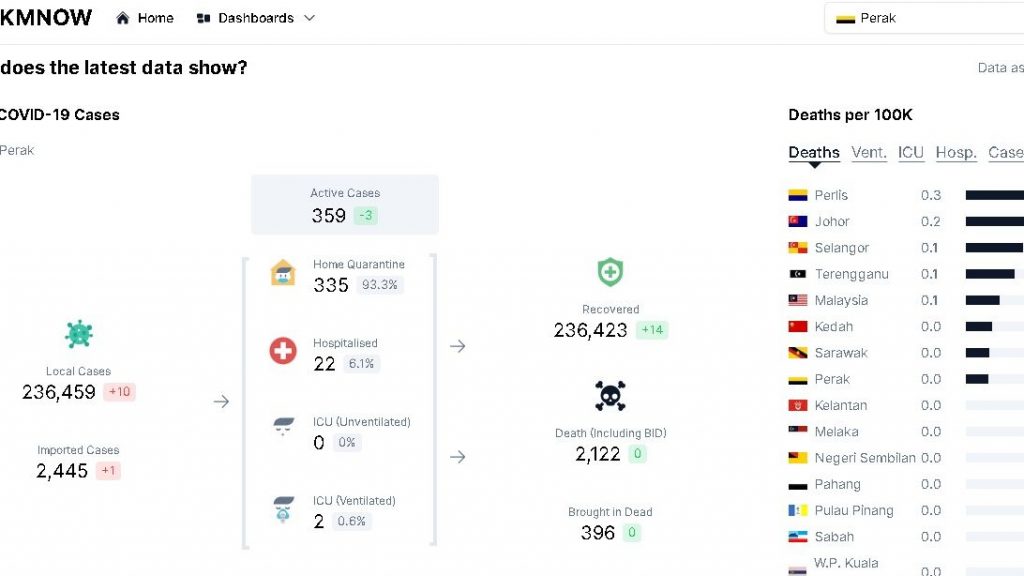
Task: Switch to the Hosp. tab
Action: coord(956,153)
